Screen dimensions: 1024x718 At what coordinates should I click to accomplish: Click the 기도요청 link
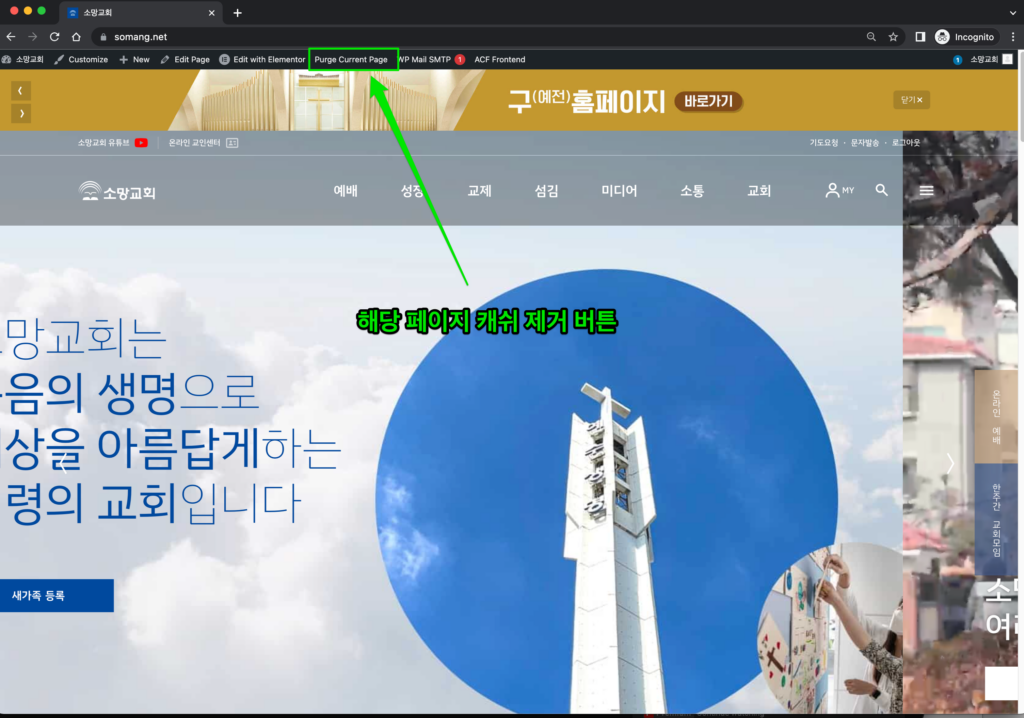824,142
